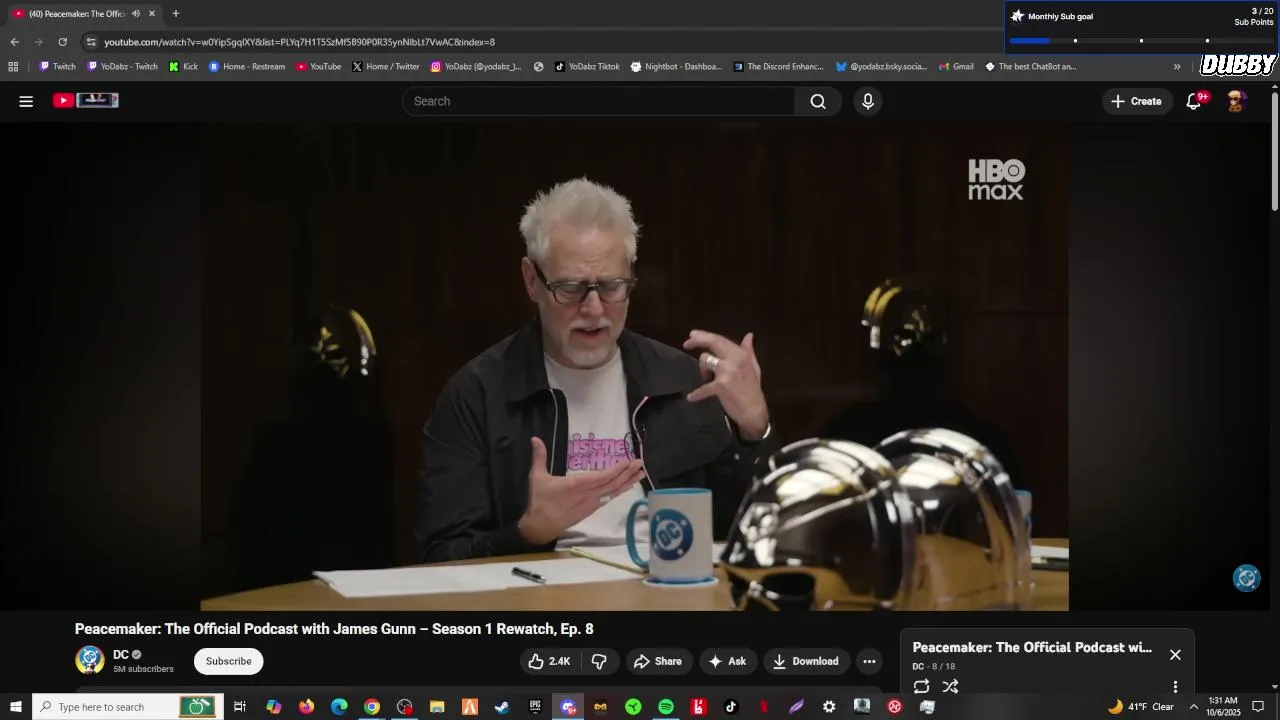Open Home - Restream bookmark
1280x720 pixels.
point(247,67)
